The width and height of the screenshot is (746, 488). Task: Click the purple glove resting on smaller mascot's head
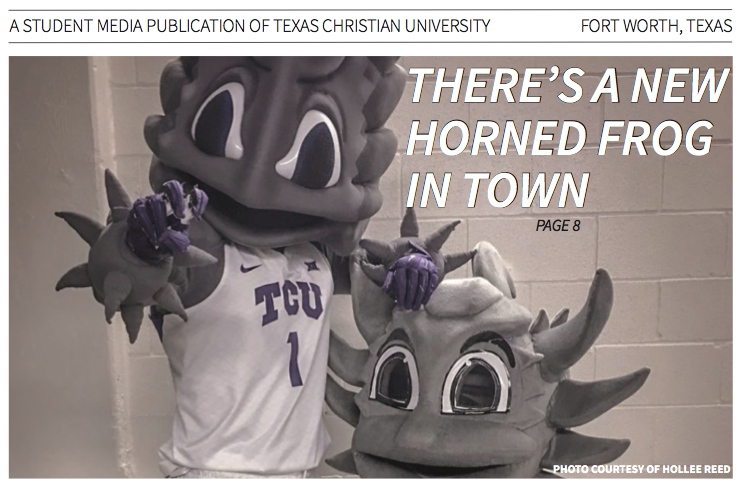point(412,280)
